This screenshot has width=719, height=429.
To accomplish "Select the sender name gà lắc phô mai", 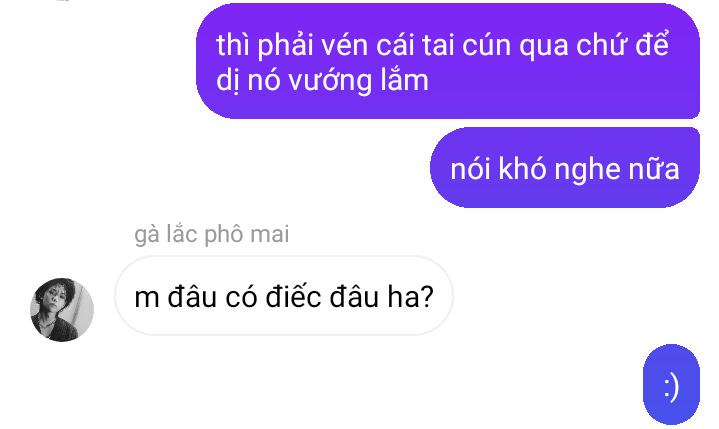I will 211,235.
